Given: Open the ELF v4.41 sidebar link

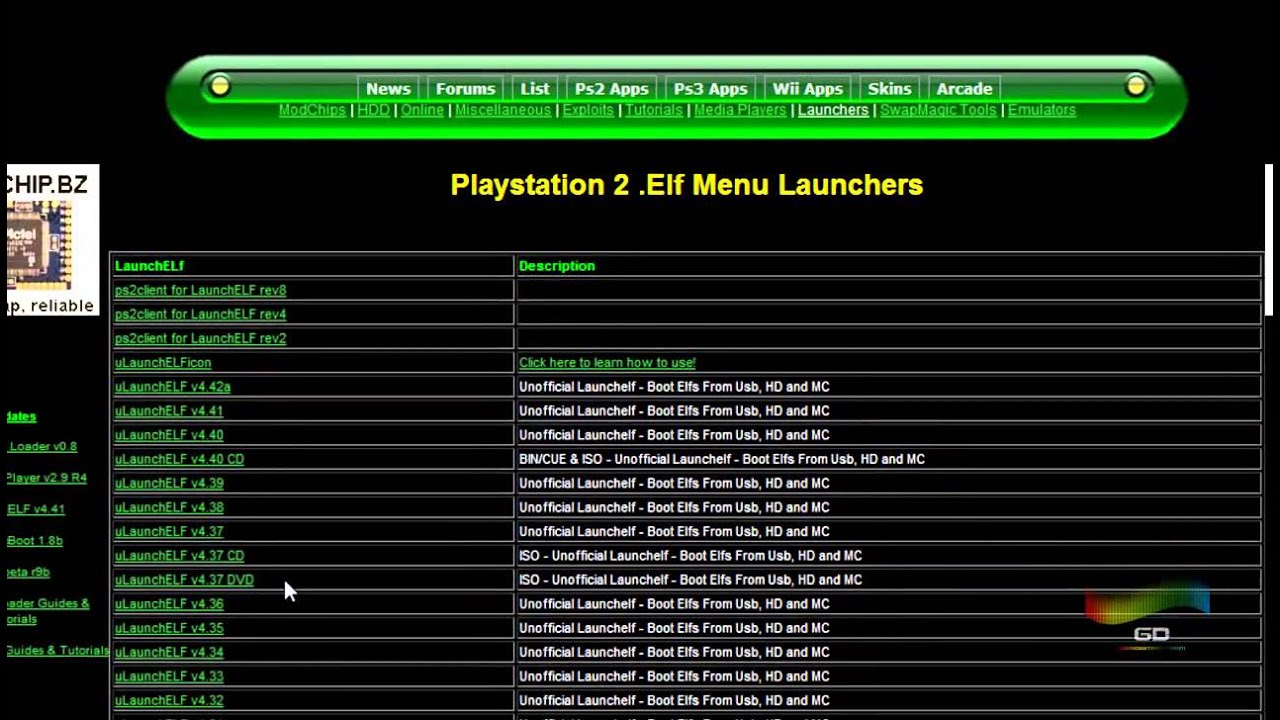Looking at the screenshot, I should click(35, 509).
